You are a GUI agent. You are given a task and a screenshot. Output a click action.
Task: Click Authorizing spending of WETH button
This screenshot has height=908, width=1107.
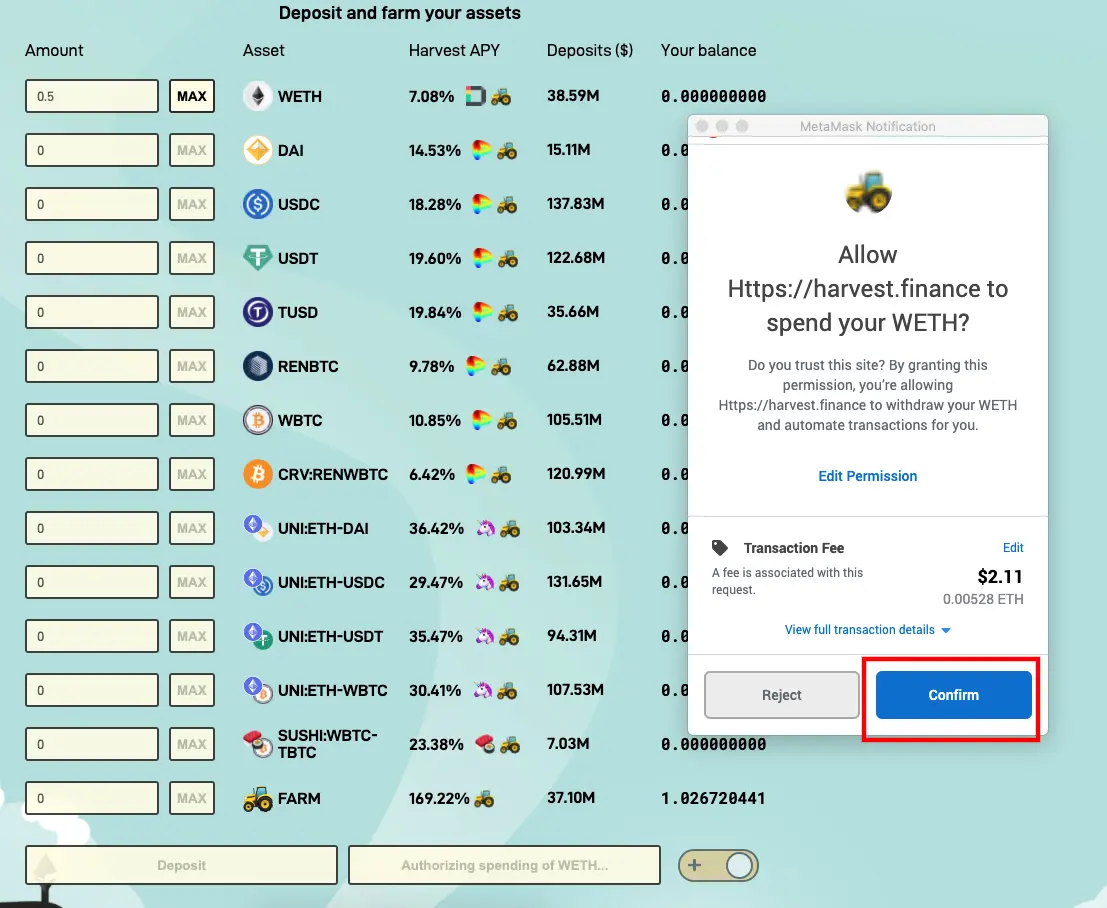click(504, 865)
